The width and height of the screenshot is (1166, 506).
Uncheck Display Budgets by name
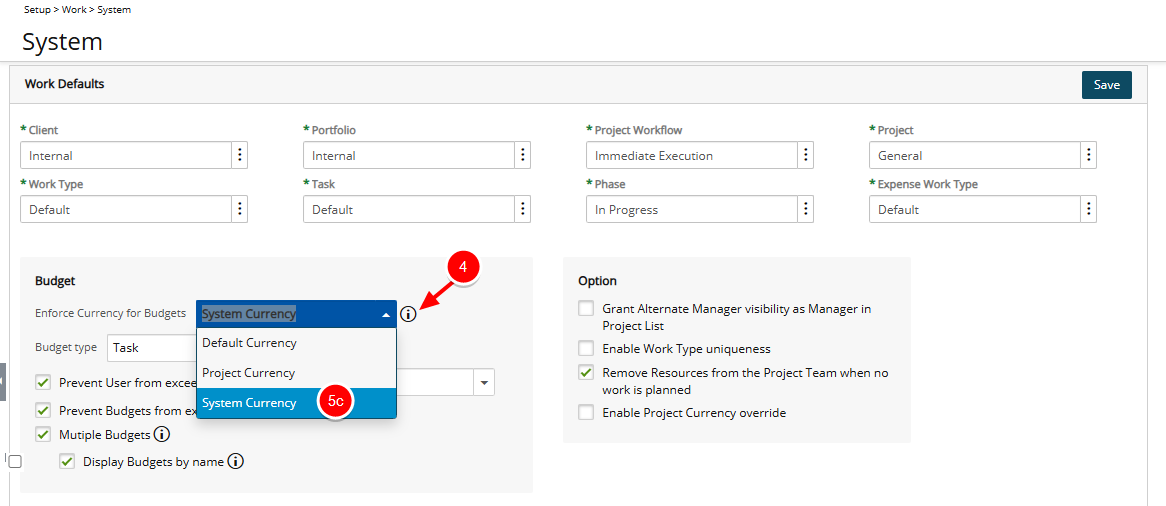[x=68, y=461]
